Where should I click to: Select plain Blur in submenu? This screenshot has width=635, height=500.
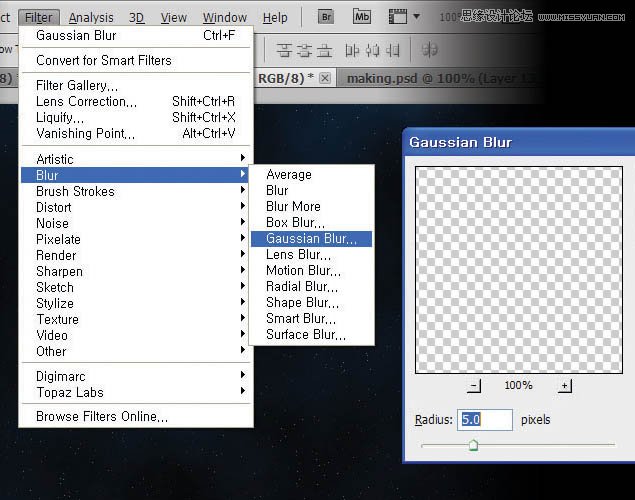(x=311, y=190)
